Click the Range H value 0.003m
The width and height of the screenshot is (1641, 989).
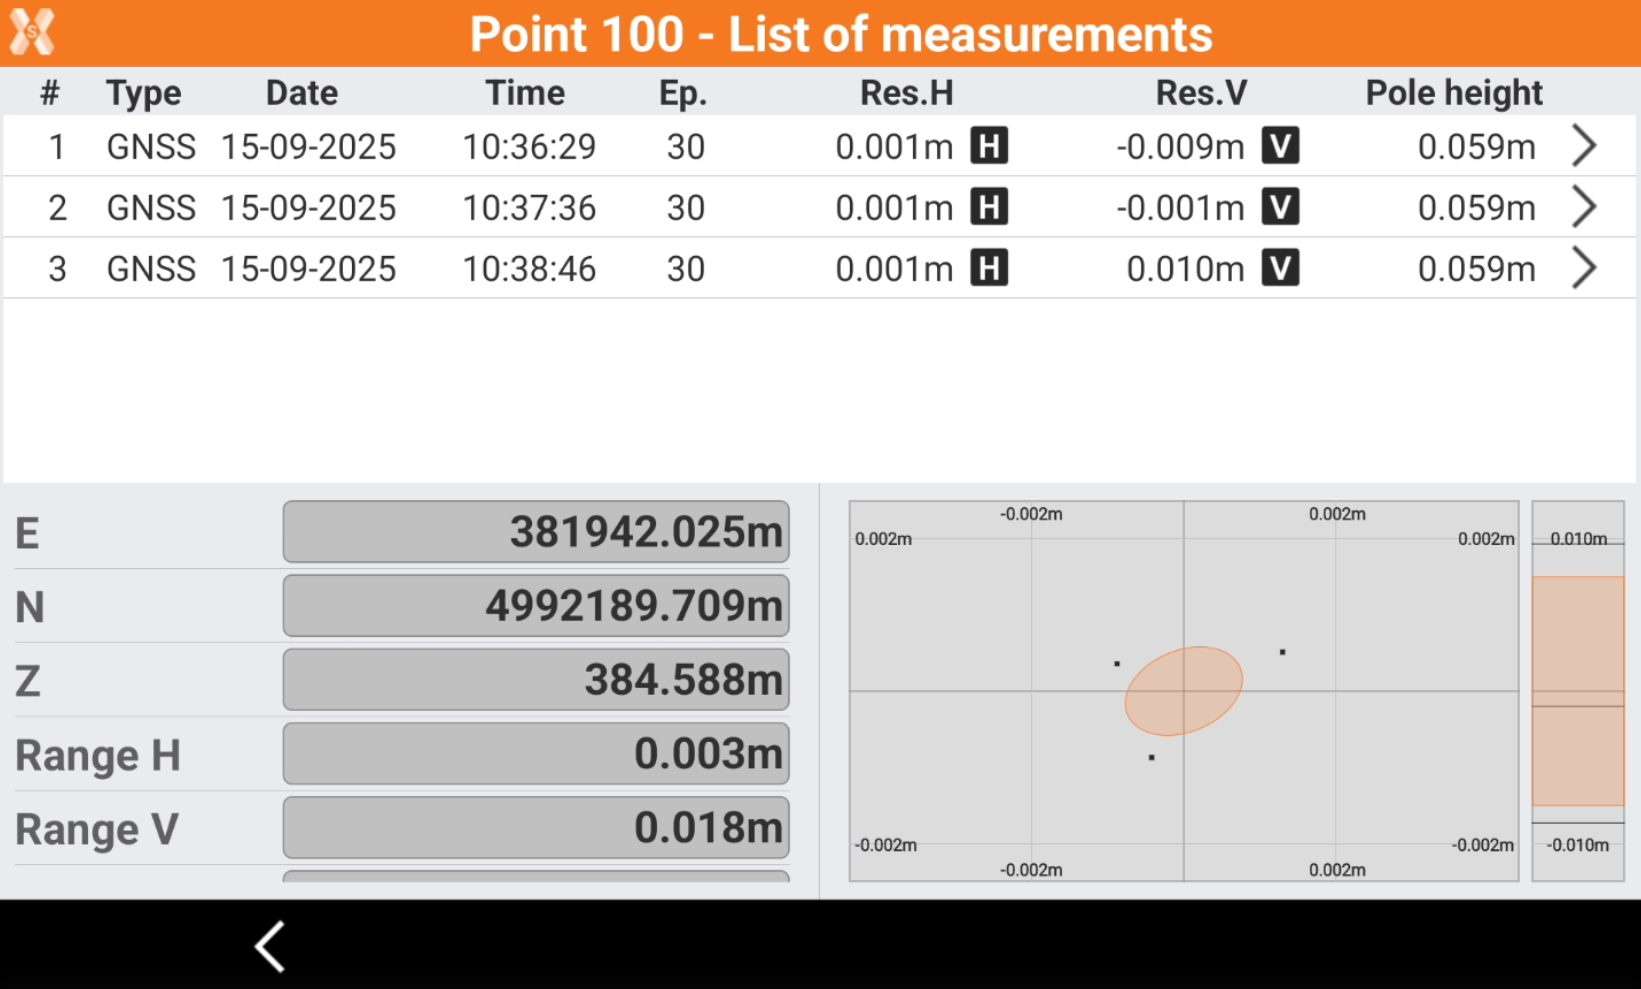(x=536, y=754)
